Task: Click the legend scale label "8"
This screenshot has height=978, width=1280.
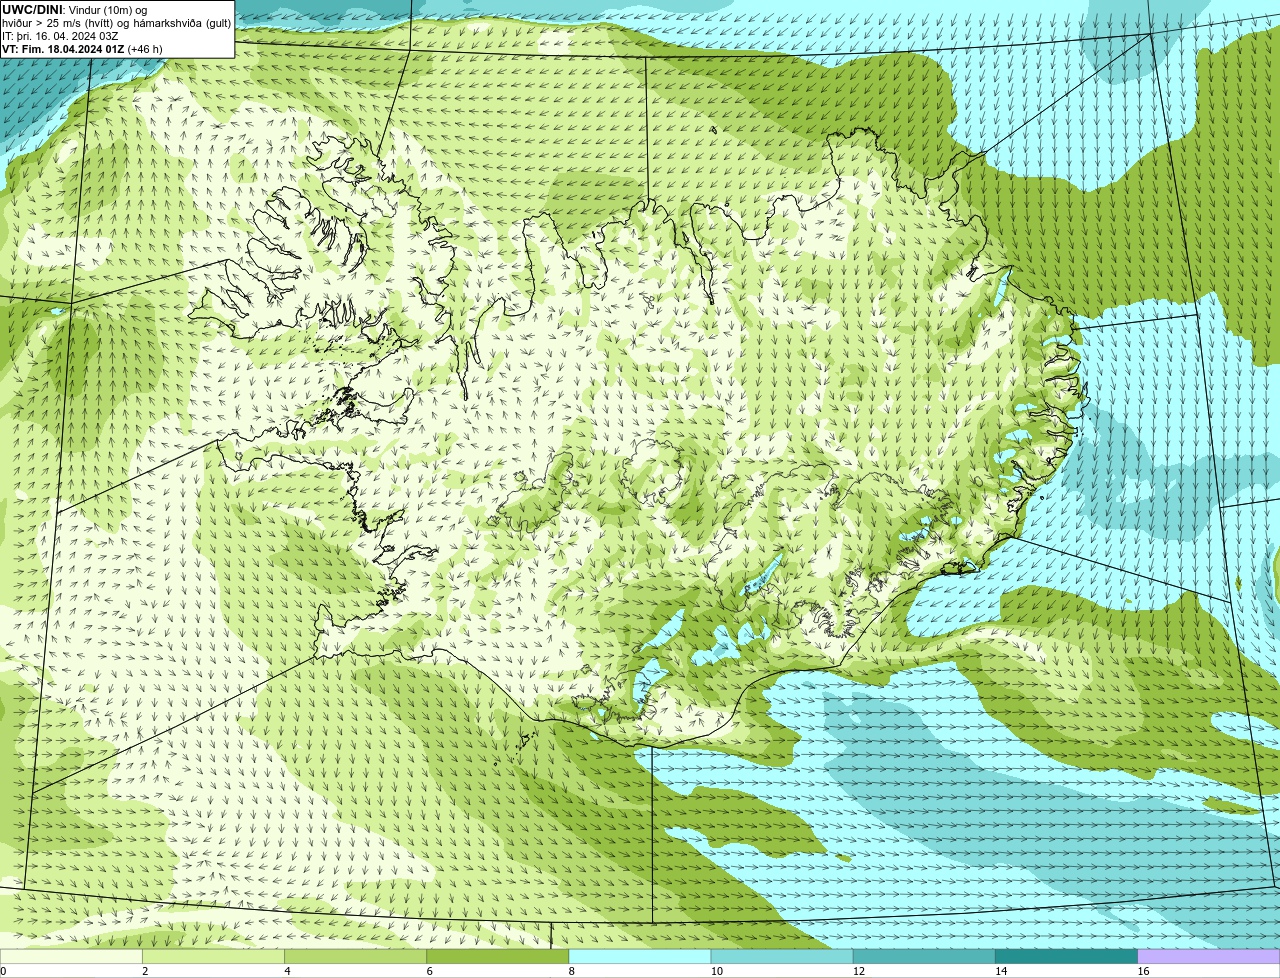Action: coord(572,971)
